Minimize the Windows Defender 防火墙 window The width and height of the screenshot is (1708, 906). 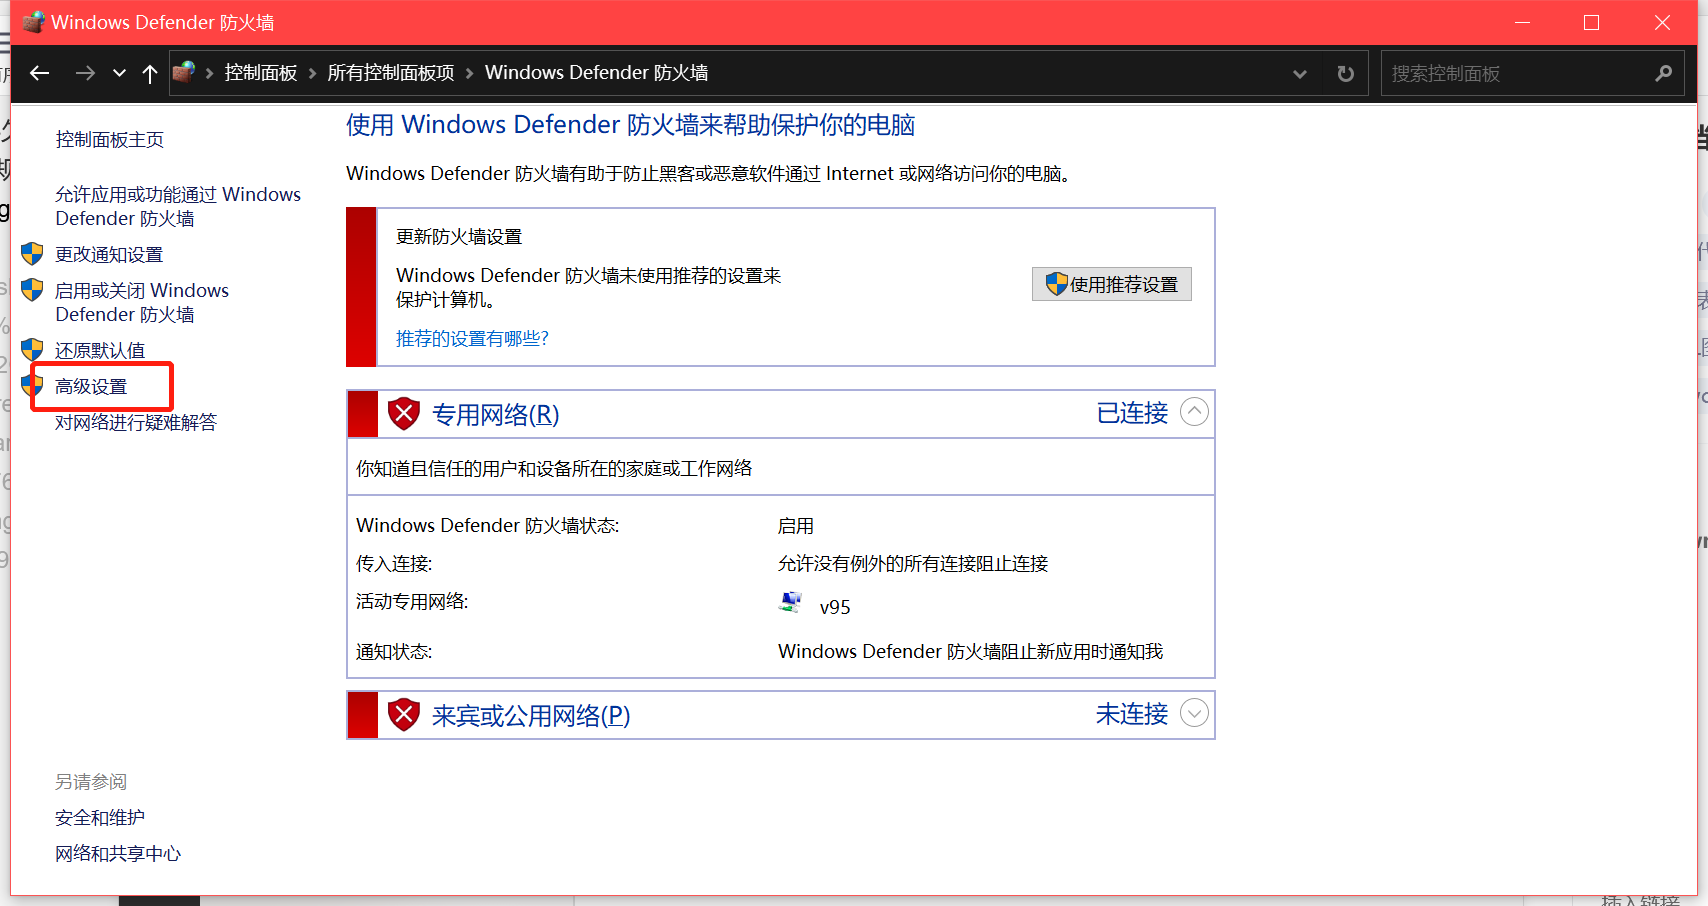pos(1522,22)
